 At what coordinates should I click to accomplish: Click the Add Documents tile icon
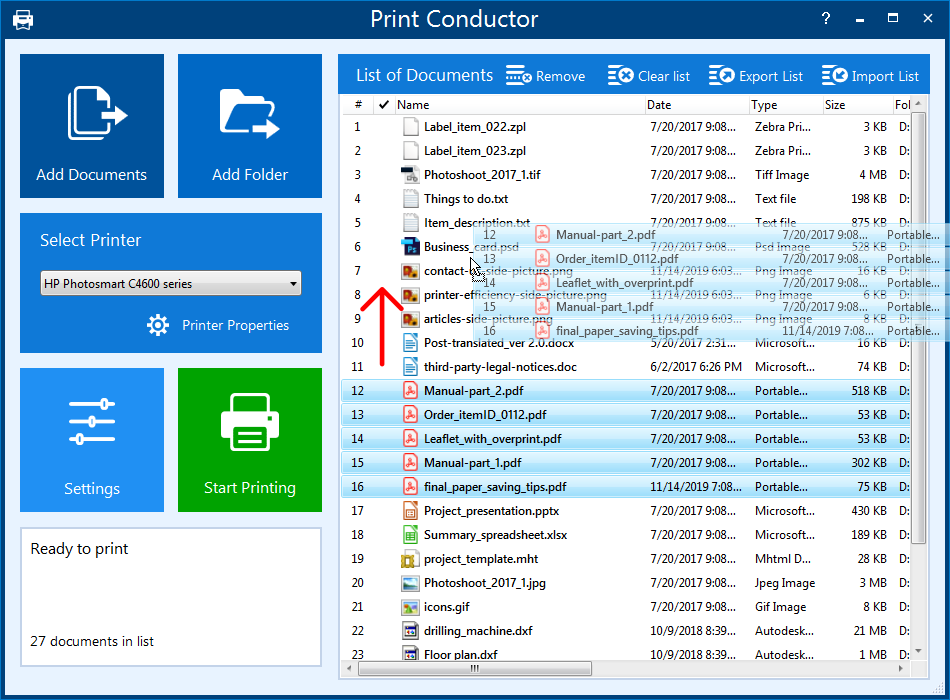(95, 113)
